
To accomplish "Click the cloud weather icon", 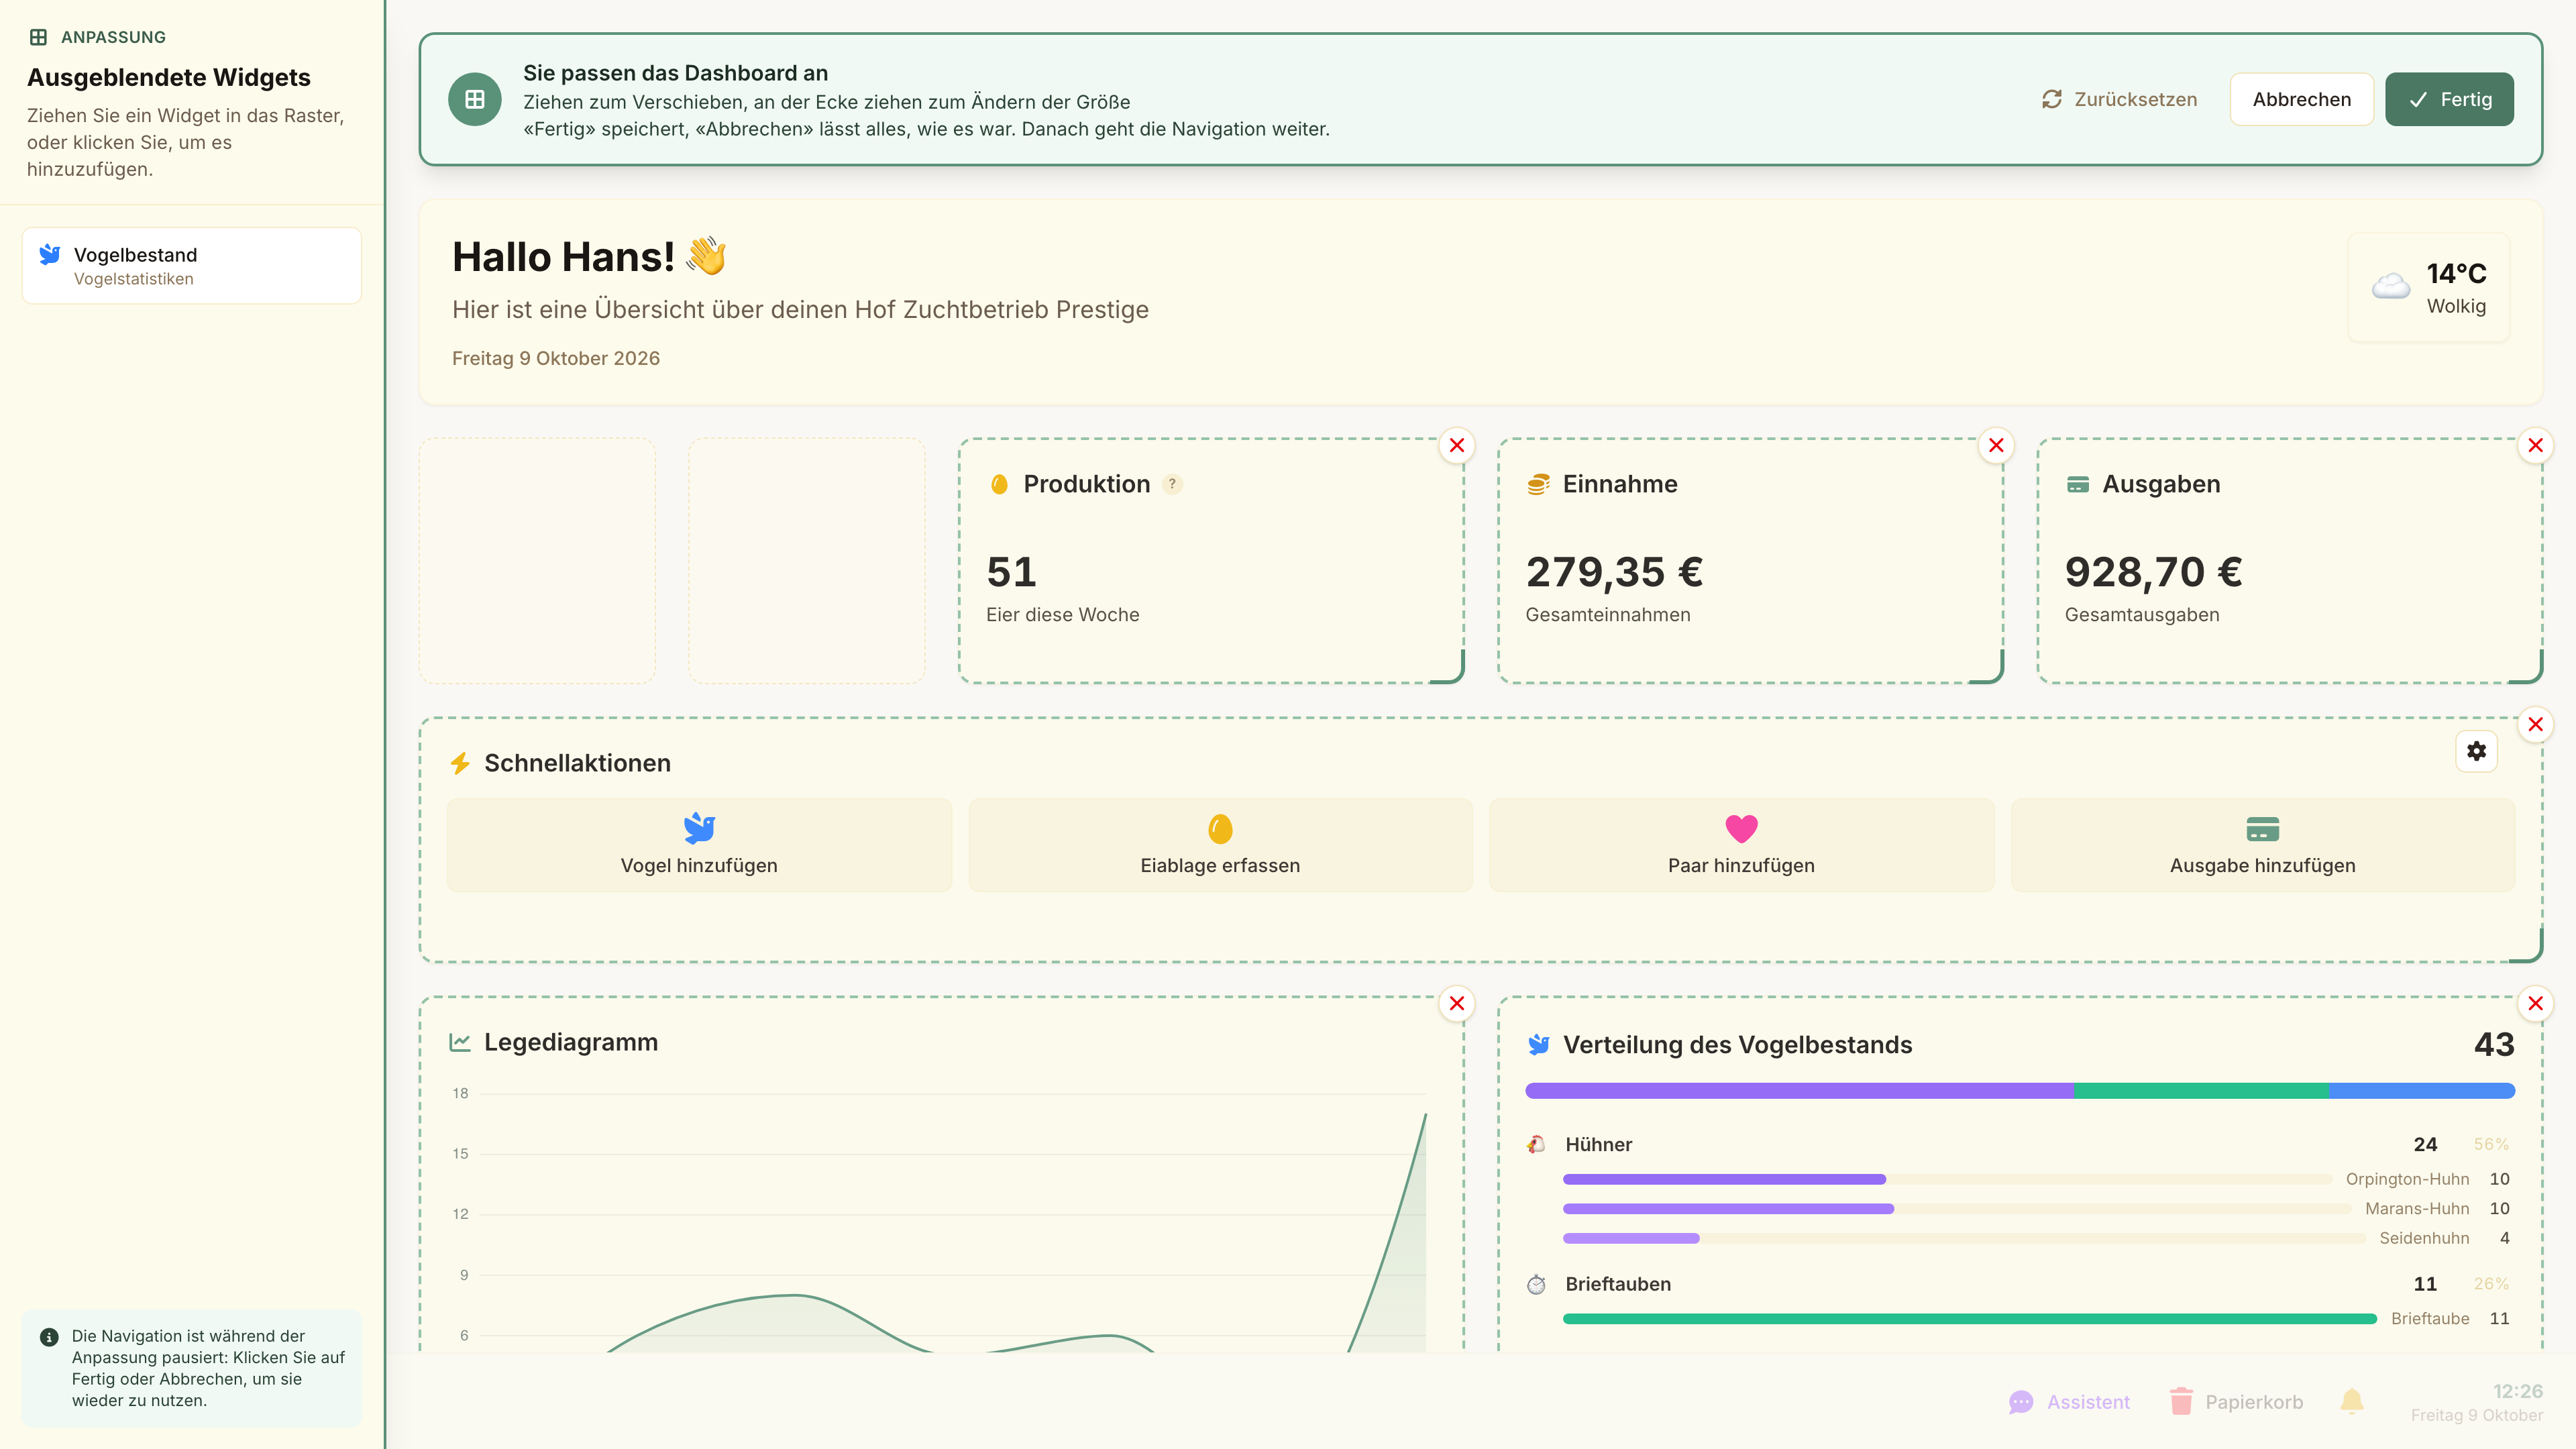I will pos(2390,287).
